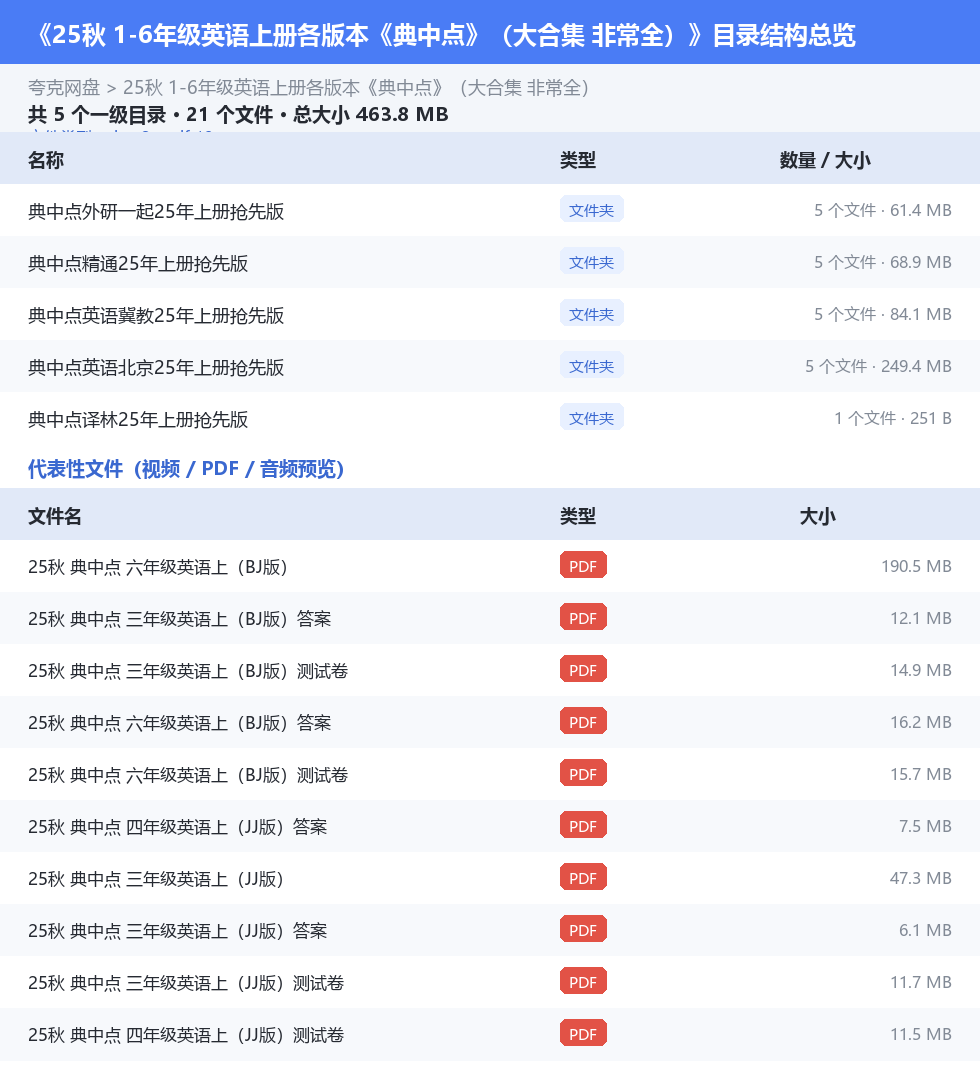Click the 文件名 column header
The width and height of the screenshot is (980, 1092).
point(55,516)
